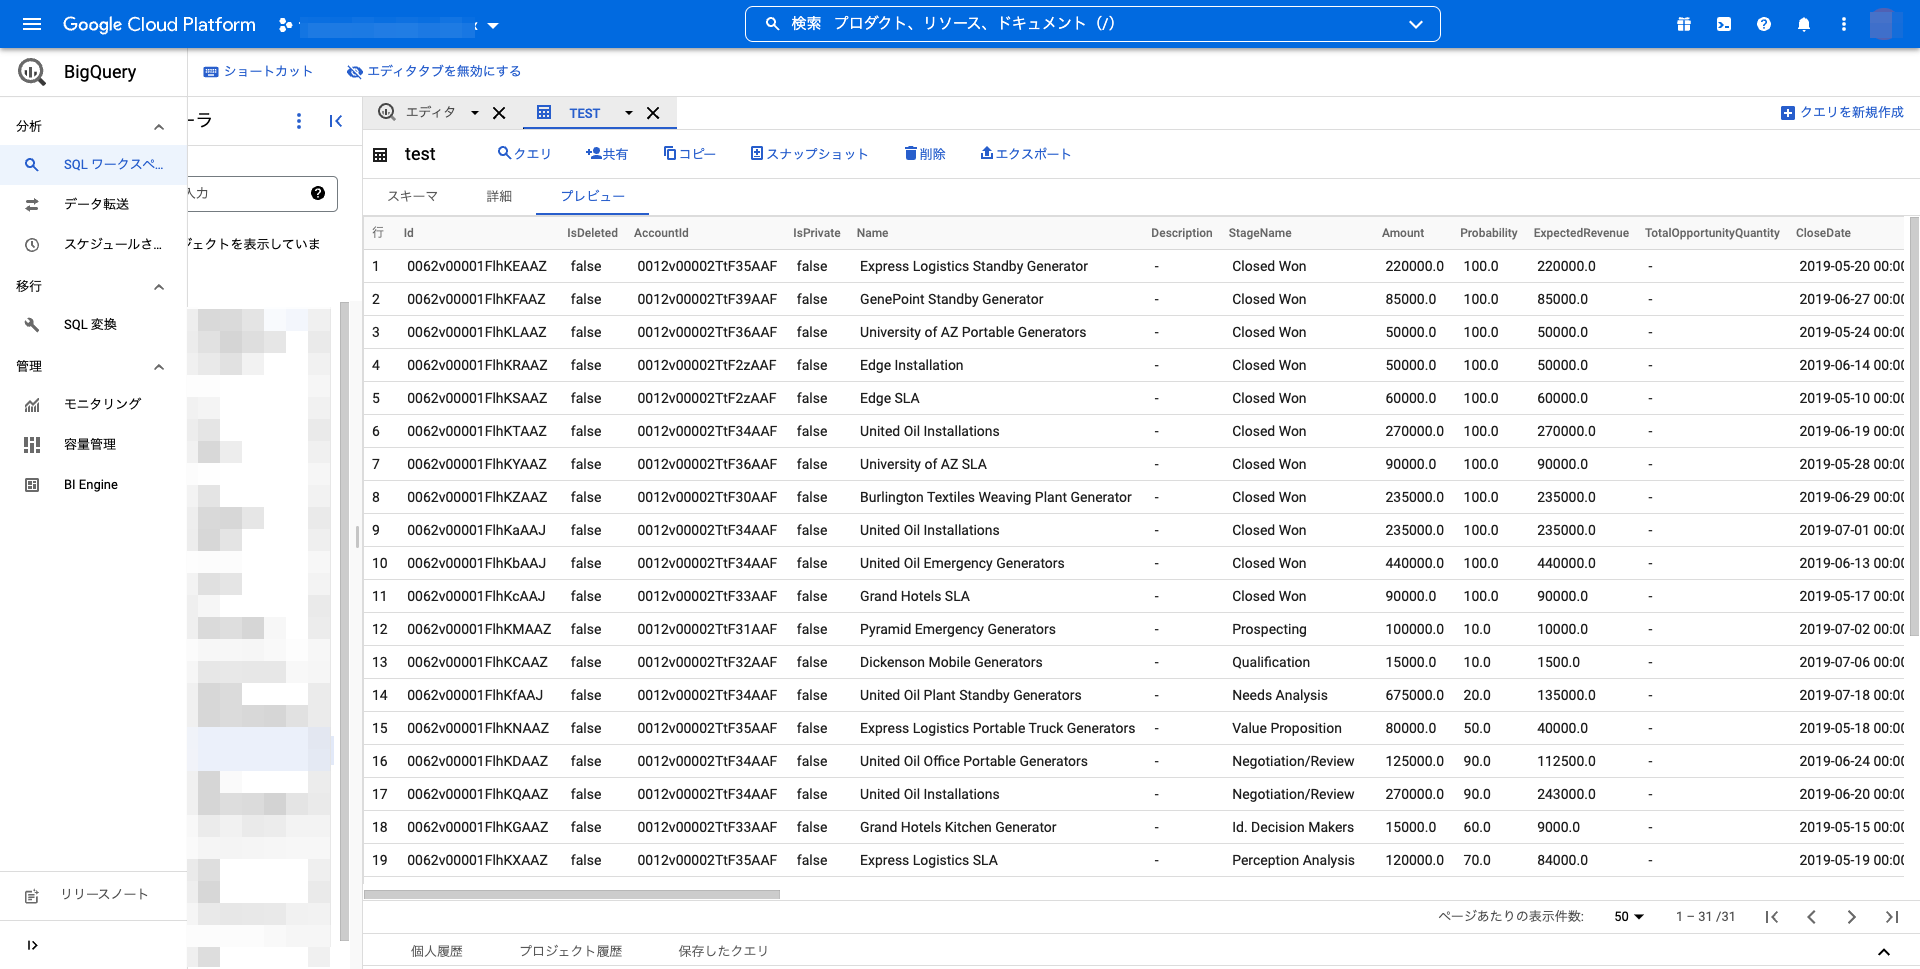Open the gift free trial icon
The width and height of the screenshot is (1920, 969).
[1684, 24]
